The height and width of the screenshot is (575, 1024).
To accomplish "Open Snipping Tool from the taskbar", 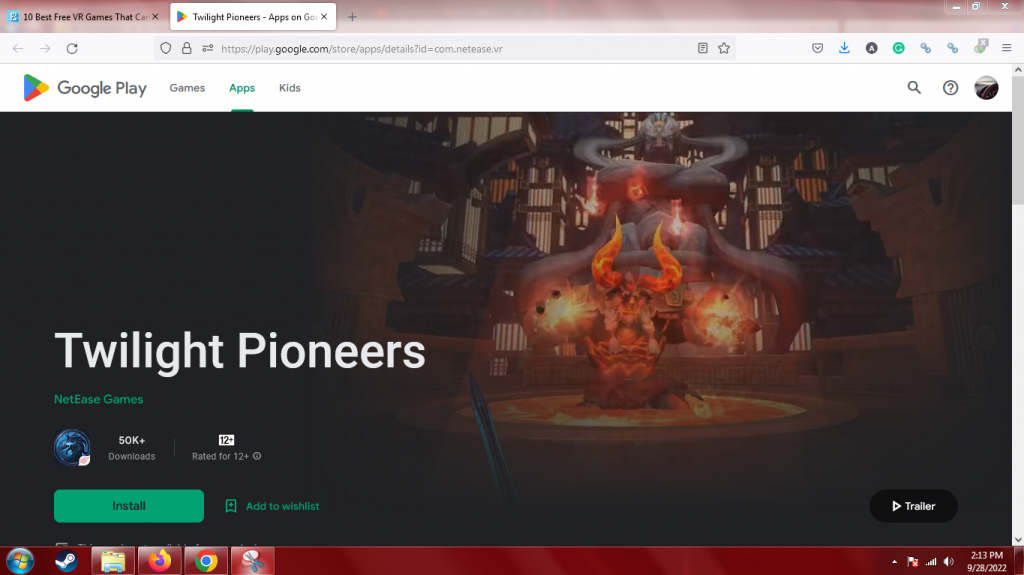I will point(252,561).
